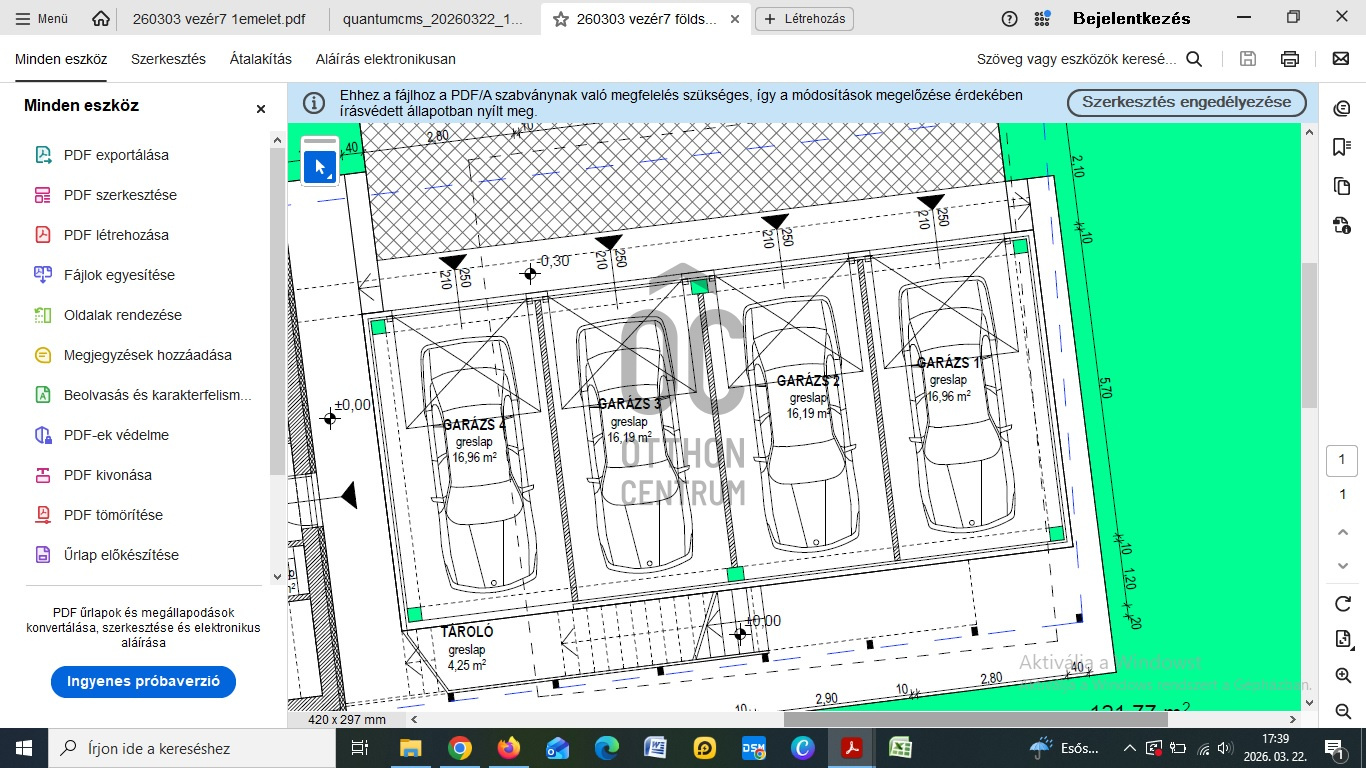Click the print icon in the toolbar

tap(1290, 59)
